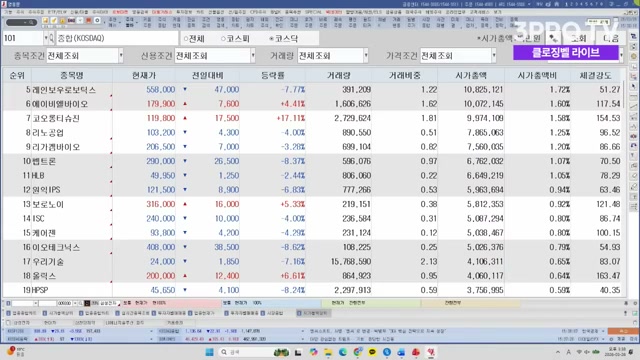Open the trading app taskbar icon
640x360 pixels.
click(431, 352)
